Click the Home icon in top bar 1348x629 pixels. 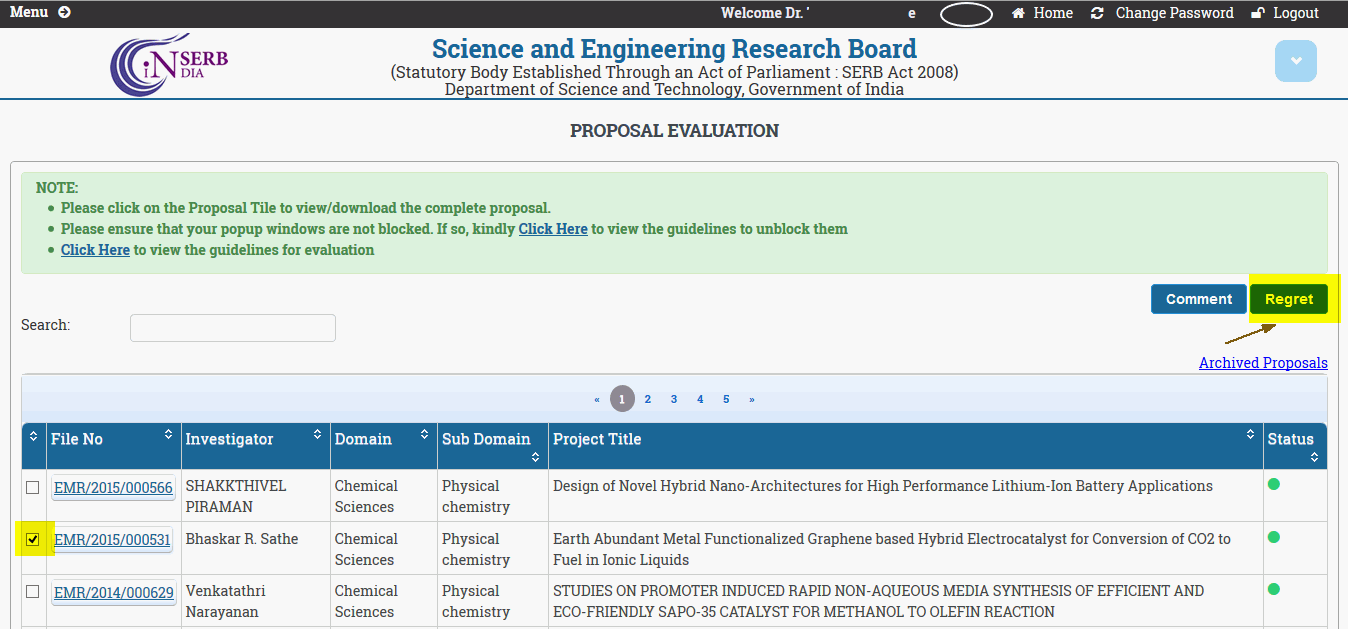click(1018, 13)
